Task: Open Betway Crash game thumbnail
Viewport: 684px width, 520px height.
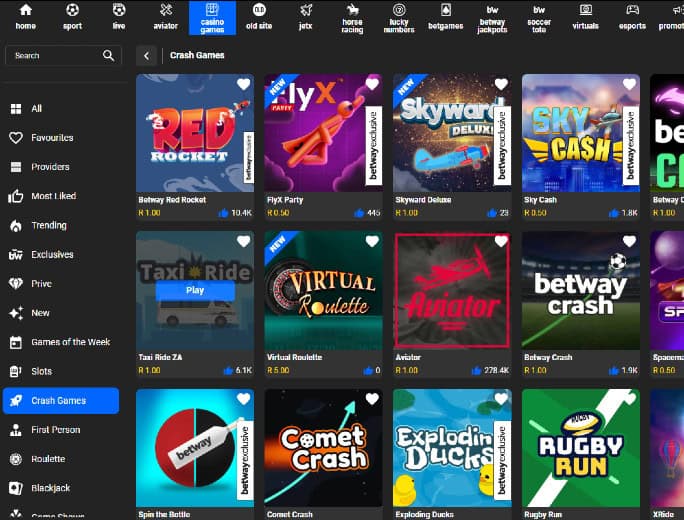Action: pyautogui.click(x=581, y=291)
